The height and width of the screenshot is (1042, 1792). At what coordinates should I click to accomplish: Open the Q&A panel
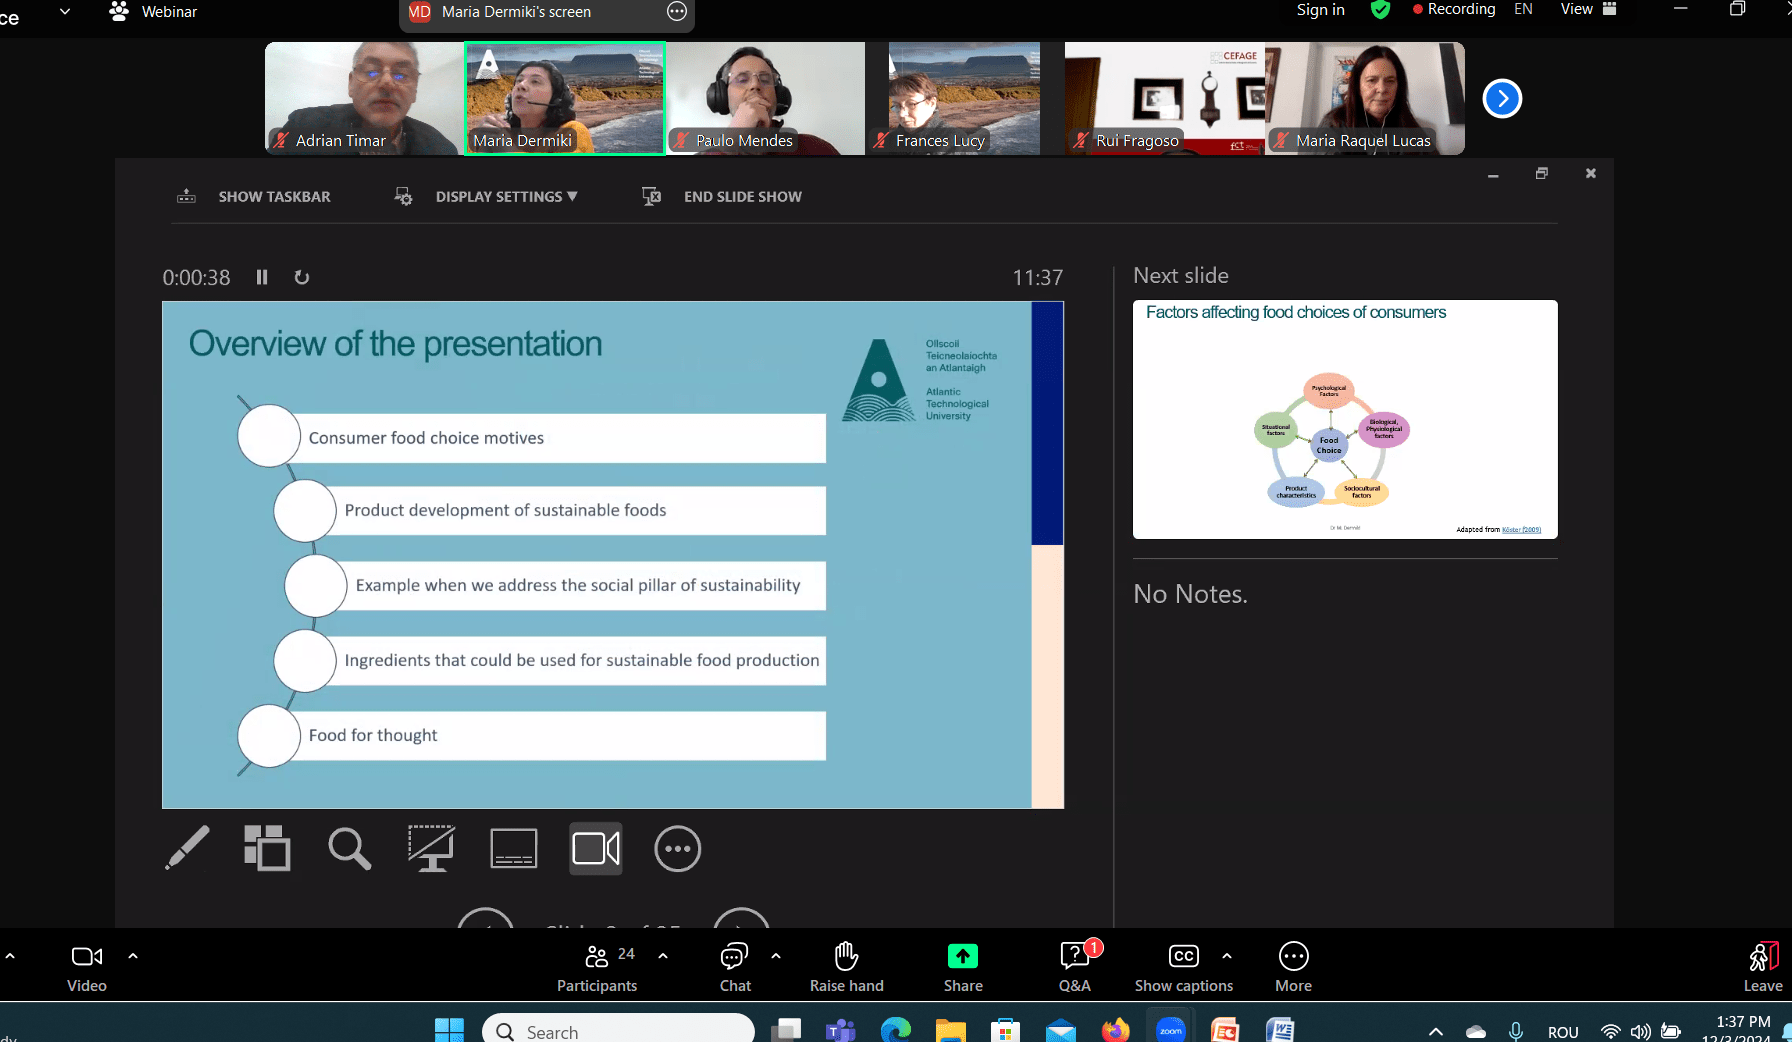(1074, 966)
